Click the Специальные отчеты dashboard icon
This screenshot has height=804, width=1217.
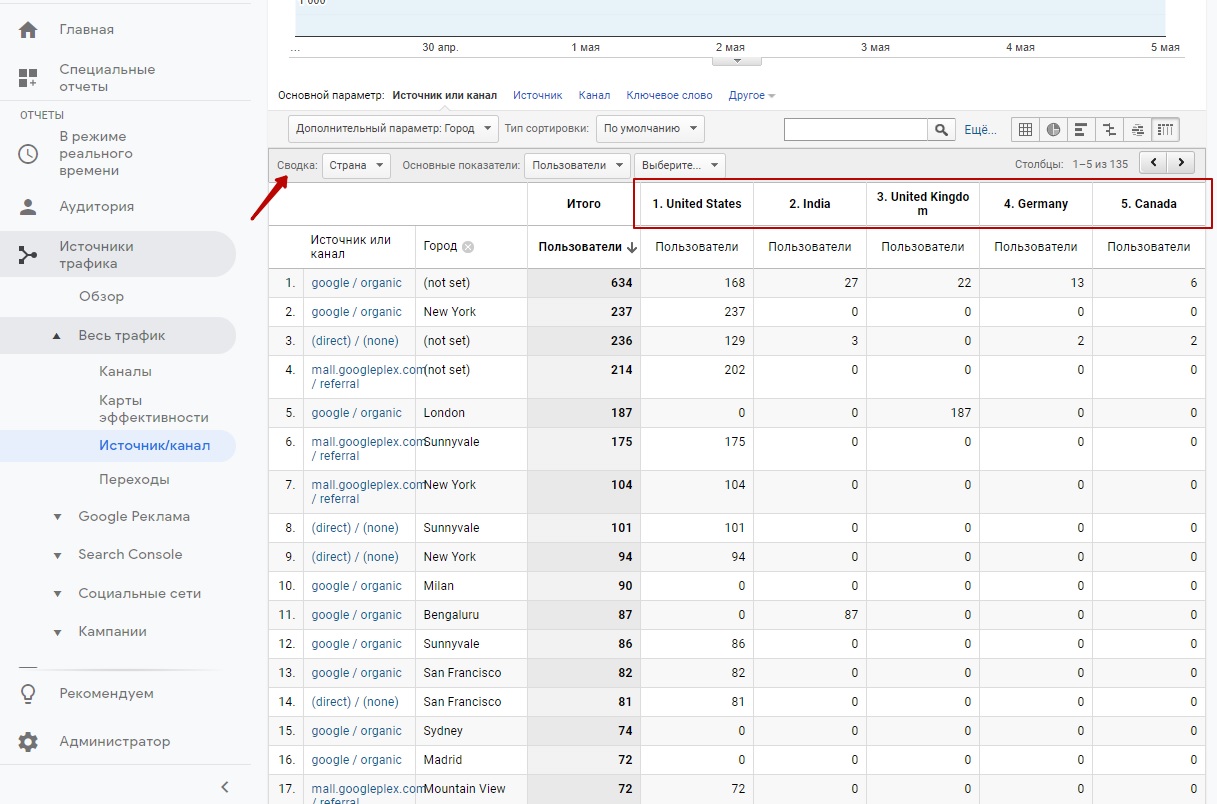(28, 78)
